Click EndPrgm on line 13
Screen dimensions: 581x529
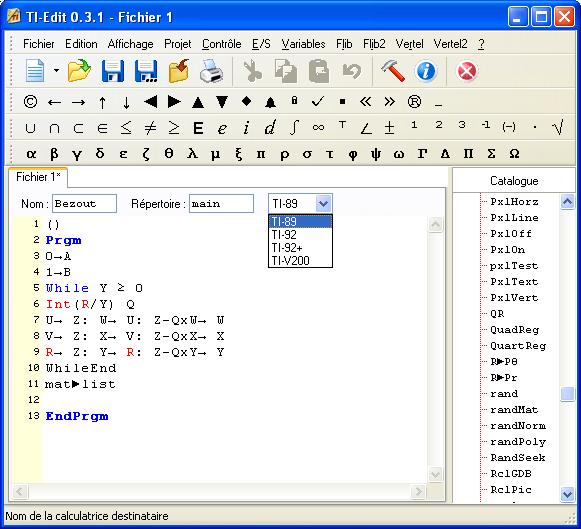tap(77, 416)
